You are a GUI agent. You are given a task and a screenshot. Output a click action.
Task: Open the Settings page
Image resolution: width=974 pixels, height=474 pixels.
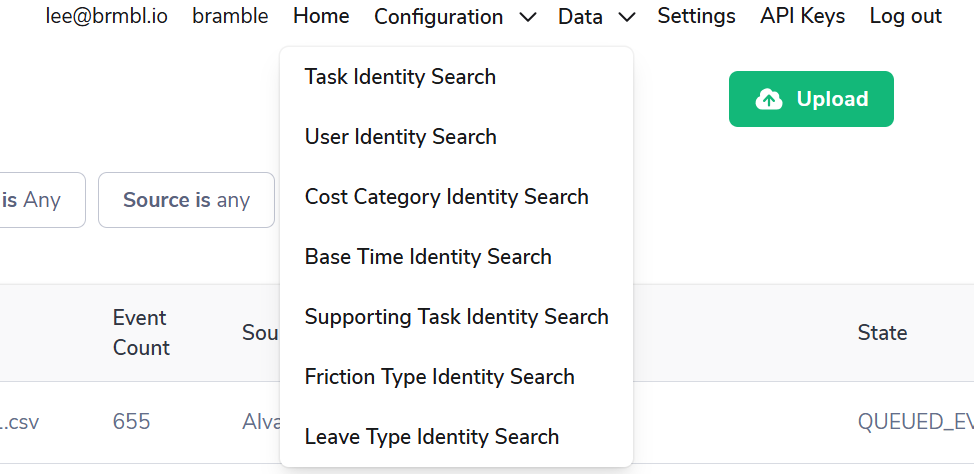tap(696, 16)
